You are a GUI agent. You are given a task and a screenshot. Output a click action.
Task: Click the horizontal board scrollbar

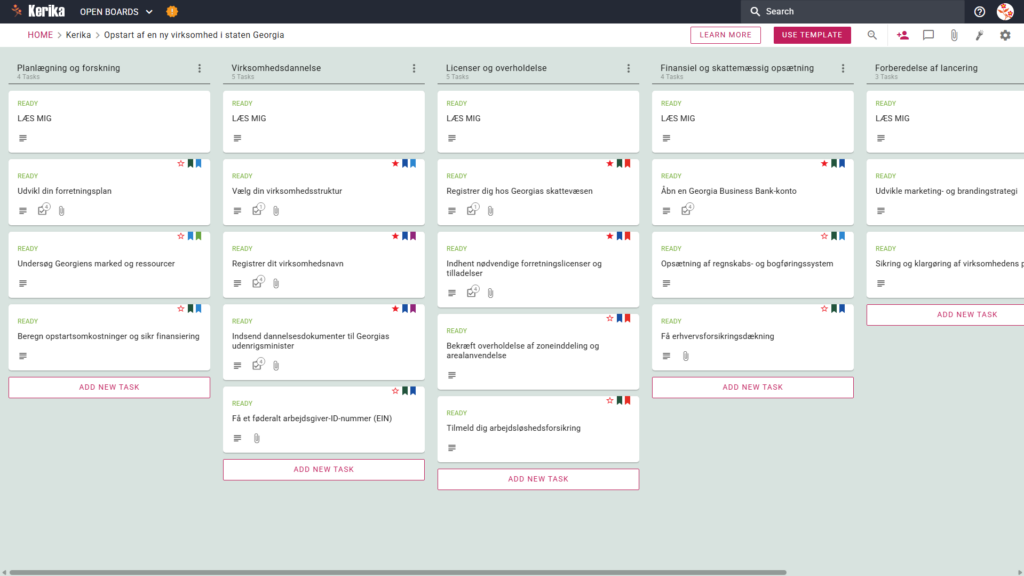tap(398, 572)
